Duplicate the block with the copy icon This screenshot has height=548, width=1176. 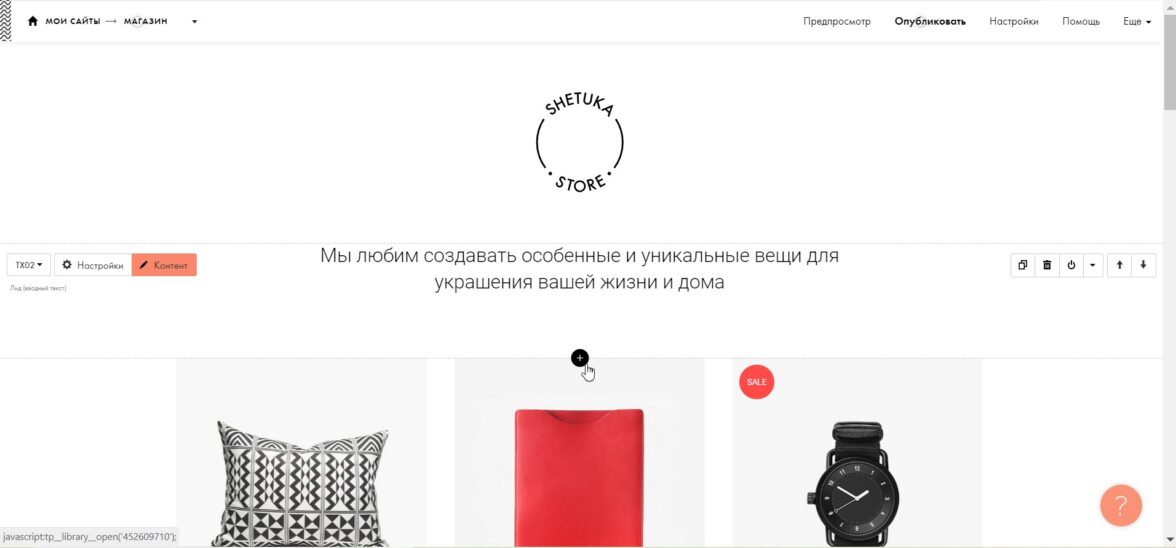click(x=1022, y=265)
